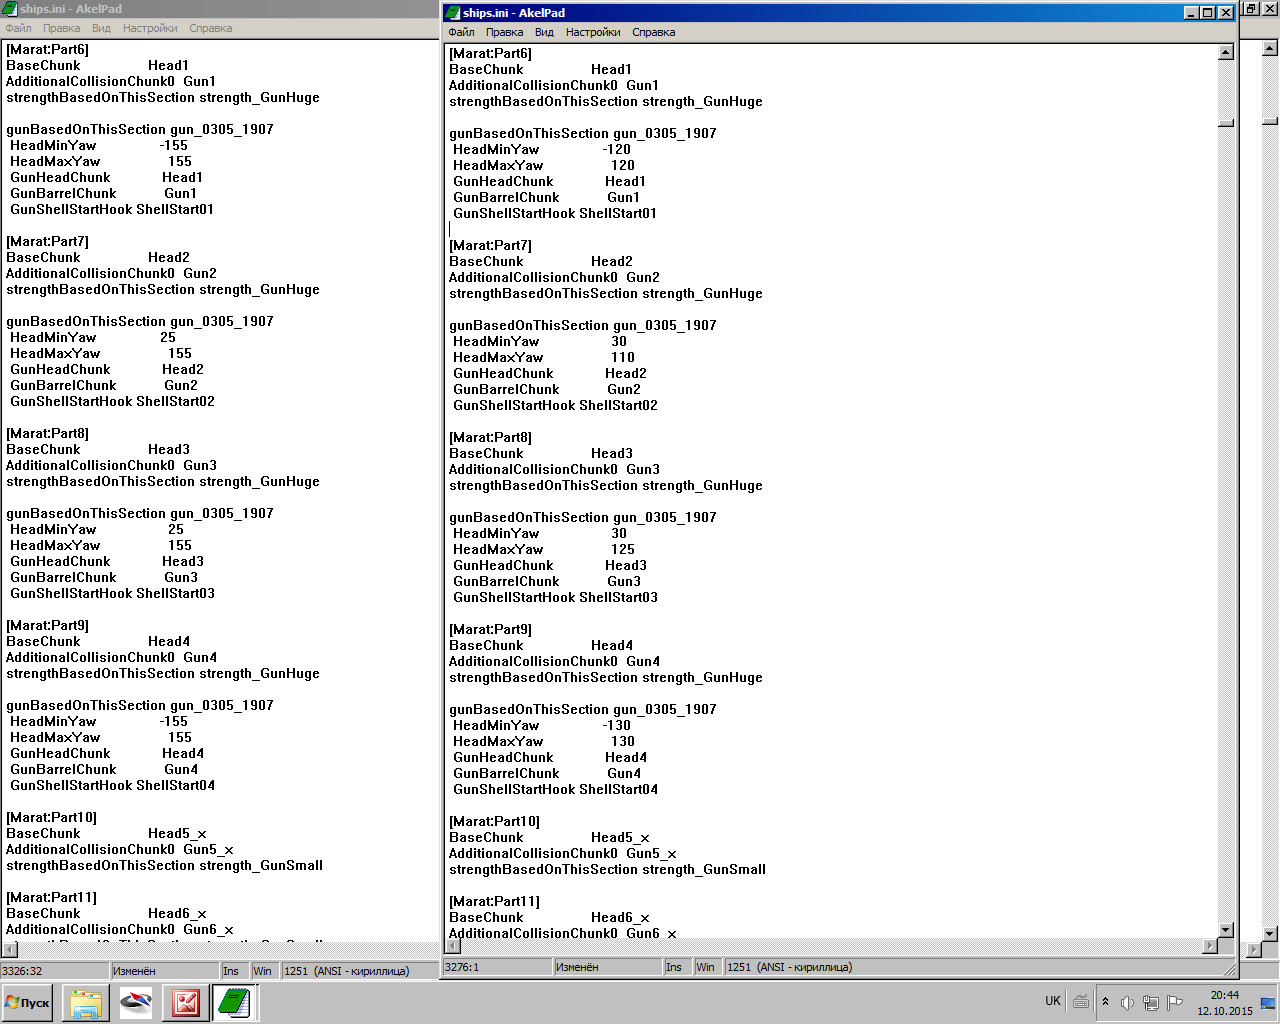Show hidden tray icons arrow
This screenshot has width=1280, height=1024.
click(x=1105, y=1002)
